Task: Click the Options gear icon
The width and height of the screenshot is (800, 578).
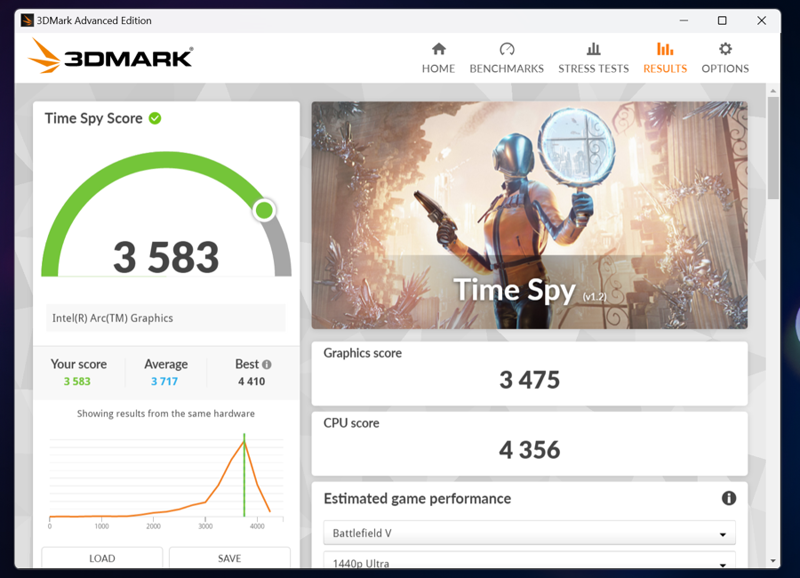Action: click(x=725, y=49)
